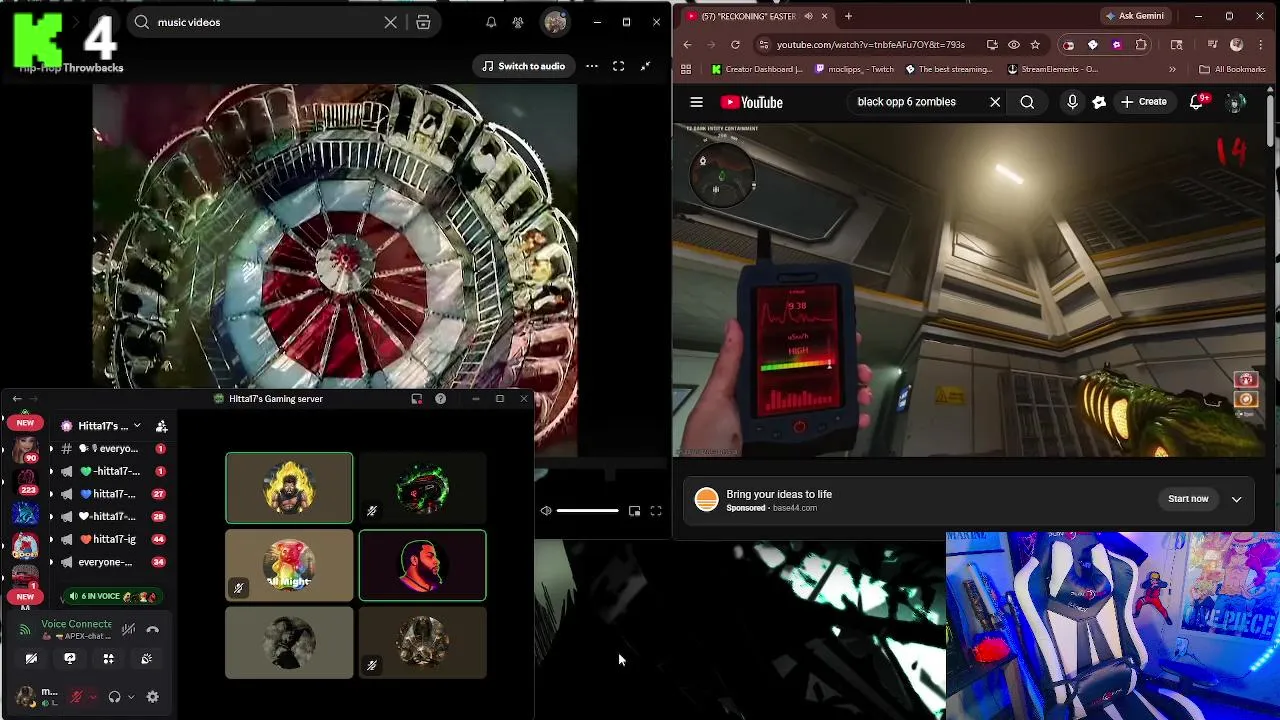Open Spotify miniplayer icon
Screen dimensions: 1280x720
tap(634, 511)
